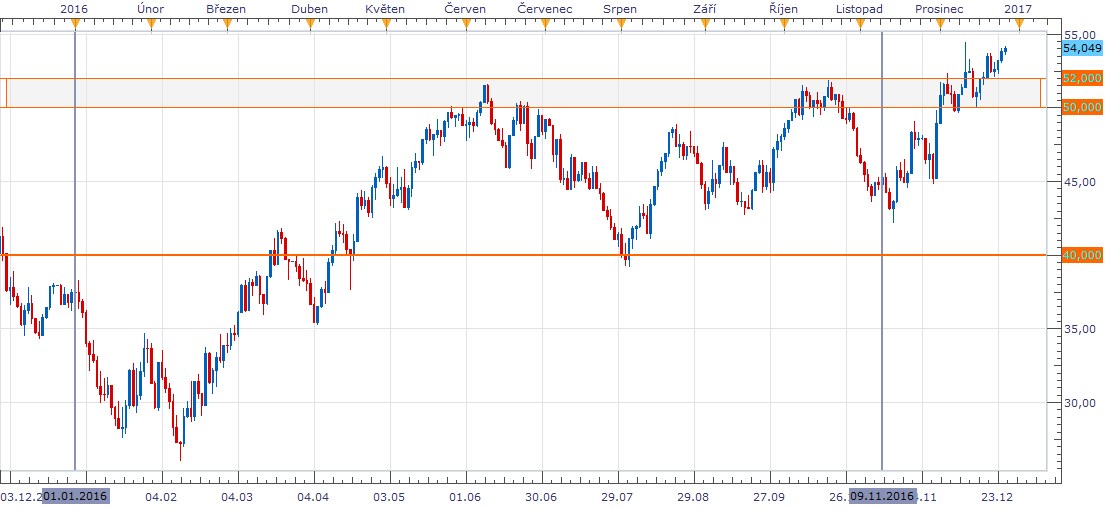This screenshot has height=509, width=1119.
Task: Click the Listopad month label
Action: coord(859,8)
